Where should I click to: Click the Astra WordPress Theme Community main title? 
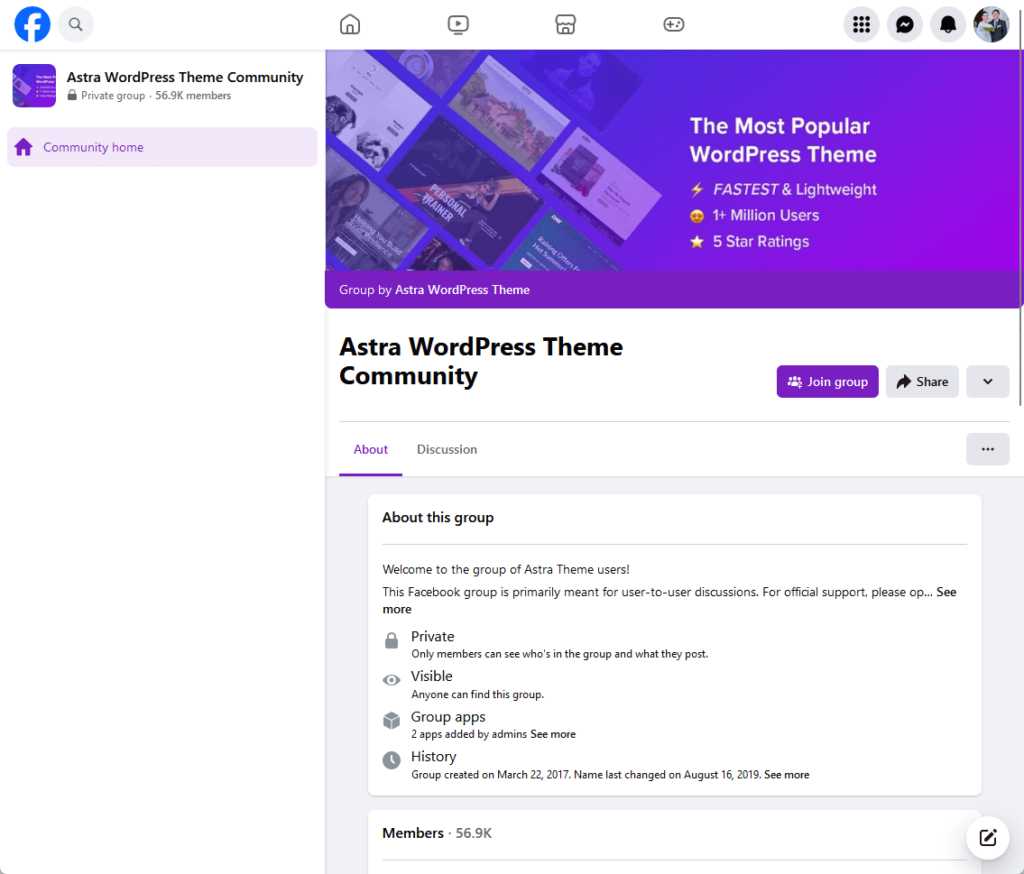[481, 361]
